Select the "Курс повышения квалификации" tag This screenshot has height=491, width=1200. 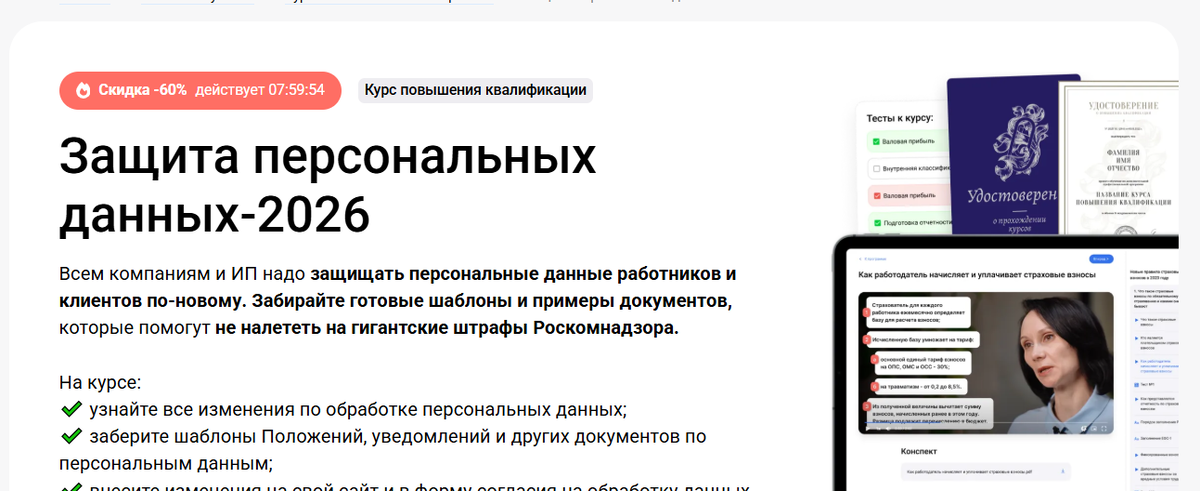pyautogui.click(x=475, y=90)
